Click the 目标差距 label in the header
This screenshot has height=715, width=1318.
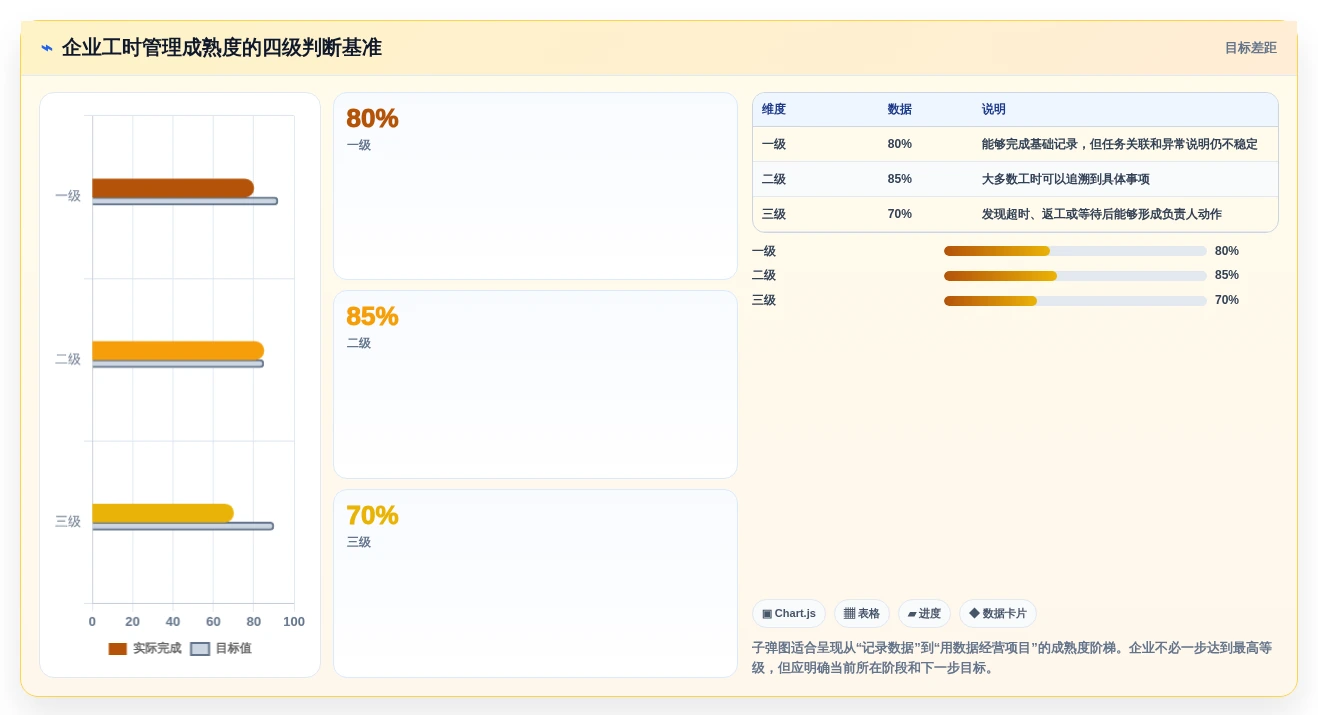[1250, 48]
